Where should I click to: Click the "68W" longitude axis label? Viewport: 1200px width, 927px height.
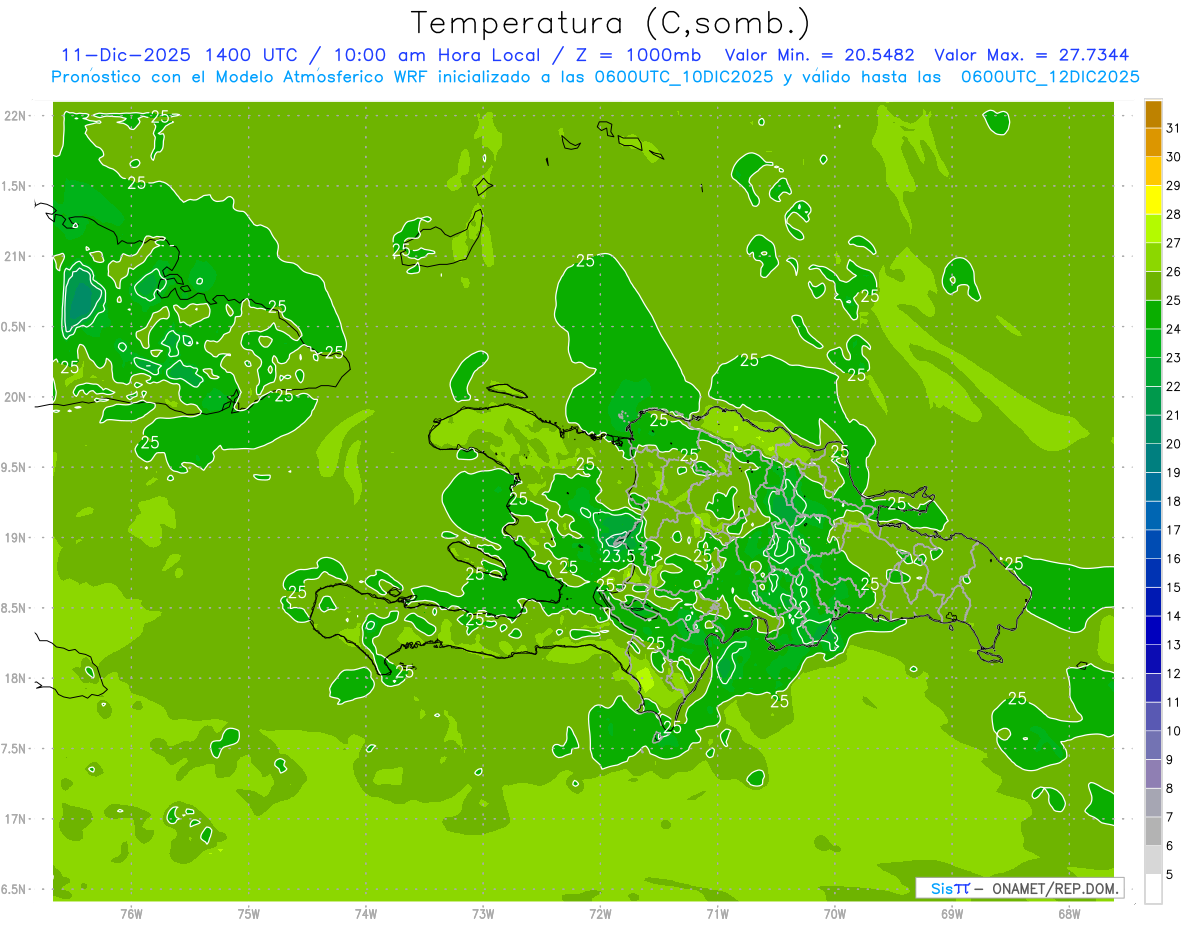[1069, 913]
